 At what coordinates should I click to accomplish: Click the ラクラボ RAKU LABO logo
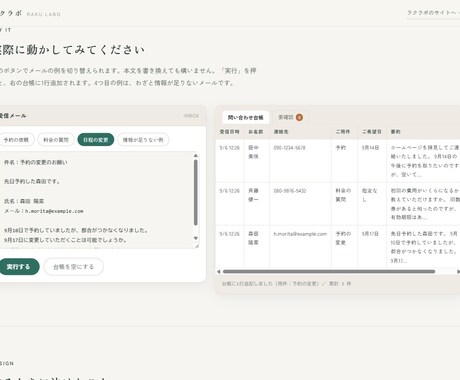tap(29, 13)
